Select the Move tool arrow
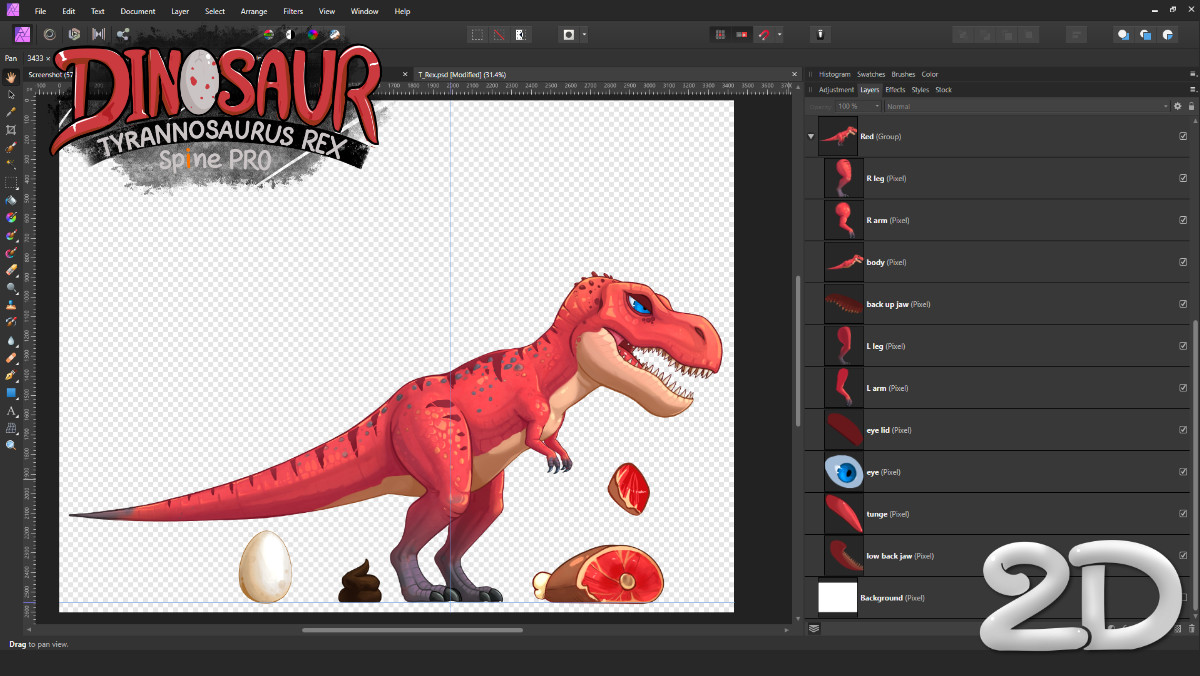 (11, 95)
